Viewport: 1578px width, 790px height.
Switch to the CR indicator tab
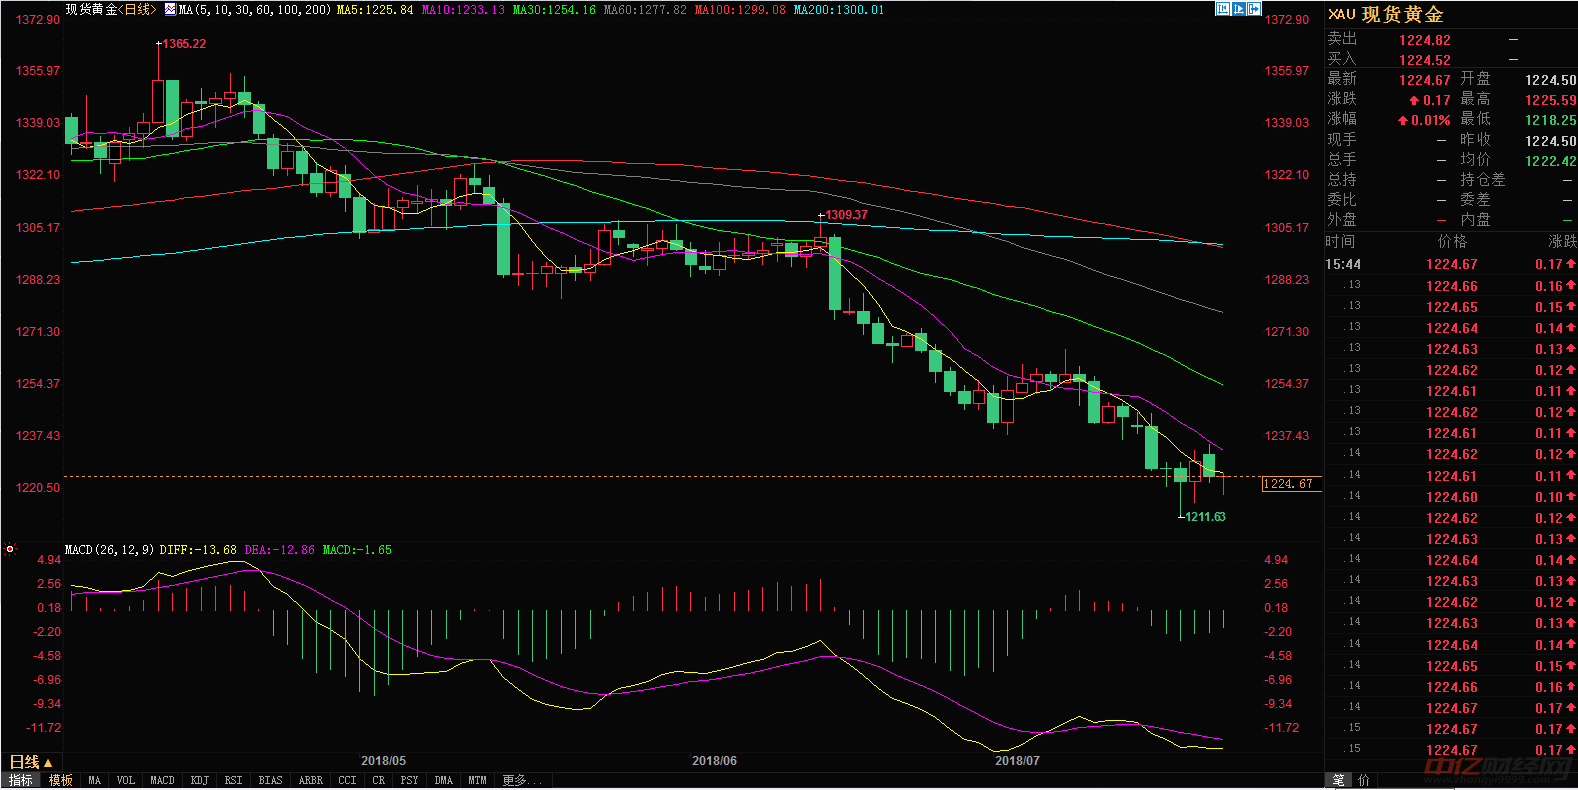tap(378, 780)
